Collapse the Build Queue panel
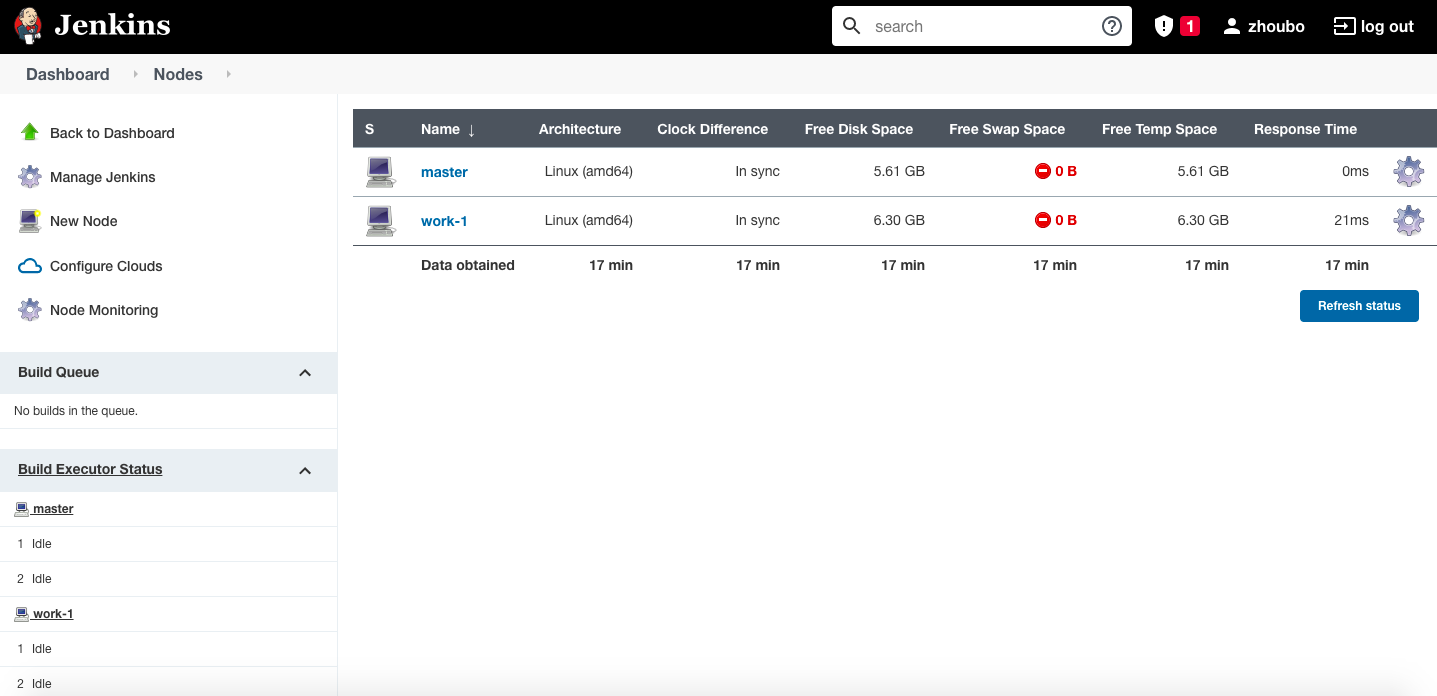The image size is (1437, 696). point(305,372)
